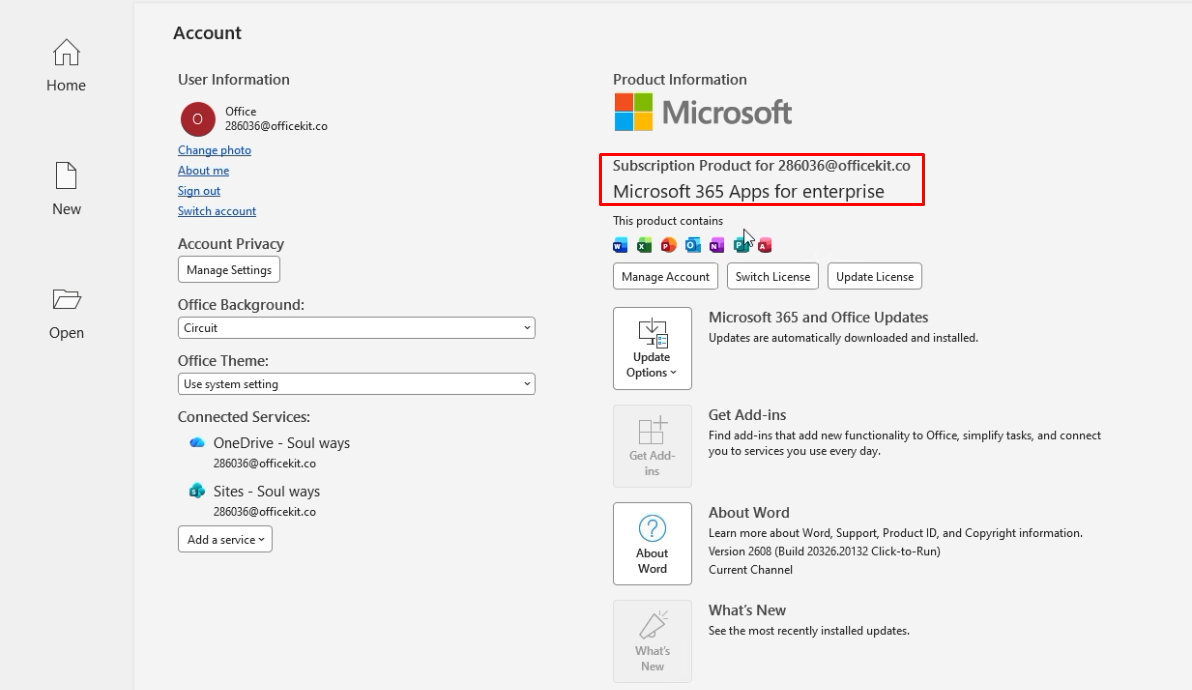Click the Outlook icon under product contains
The image size is (1192, 690).
point(693,245)
